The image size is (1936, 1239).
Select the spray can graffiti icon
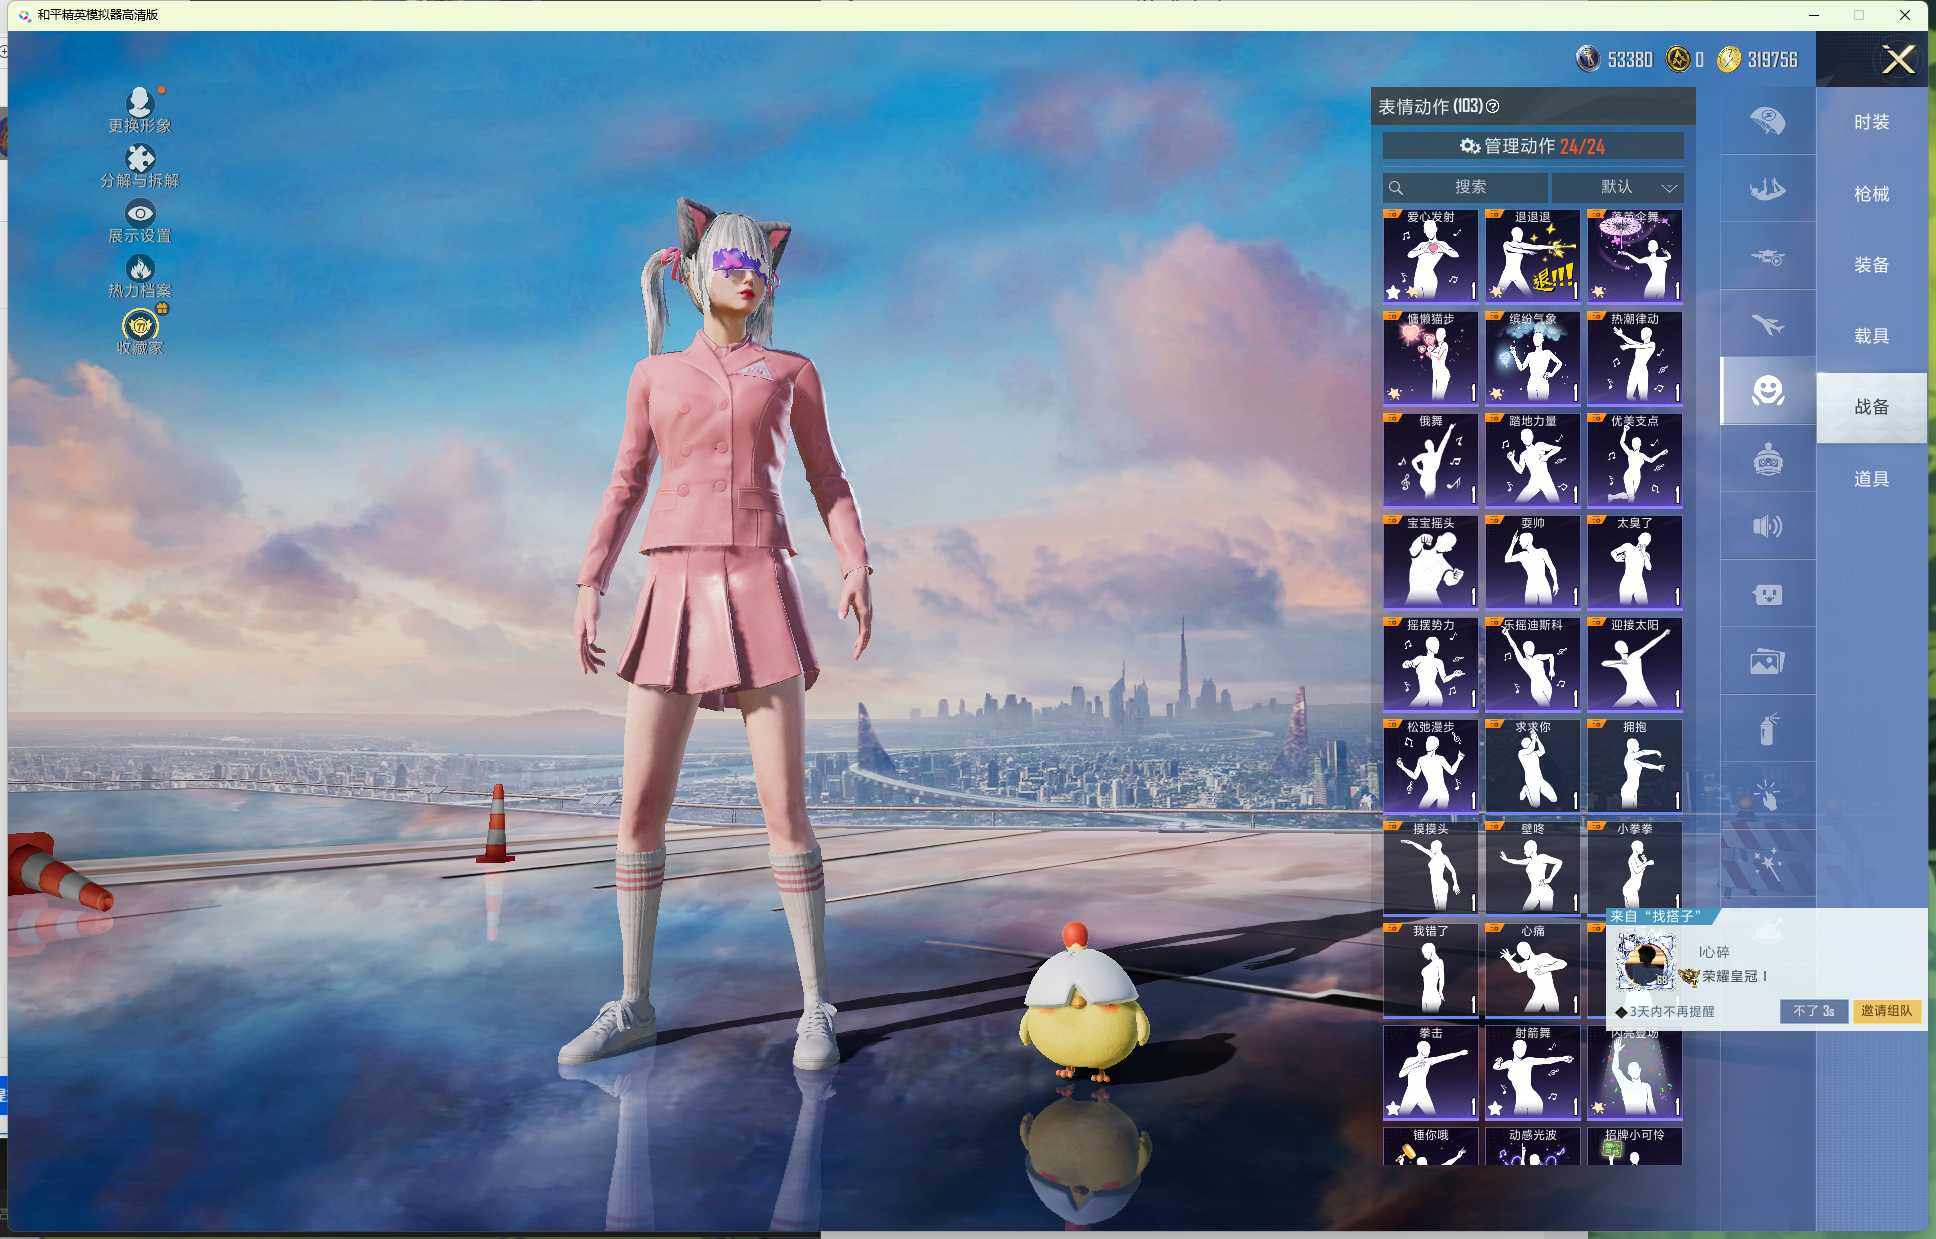[1767, 729]
